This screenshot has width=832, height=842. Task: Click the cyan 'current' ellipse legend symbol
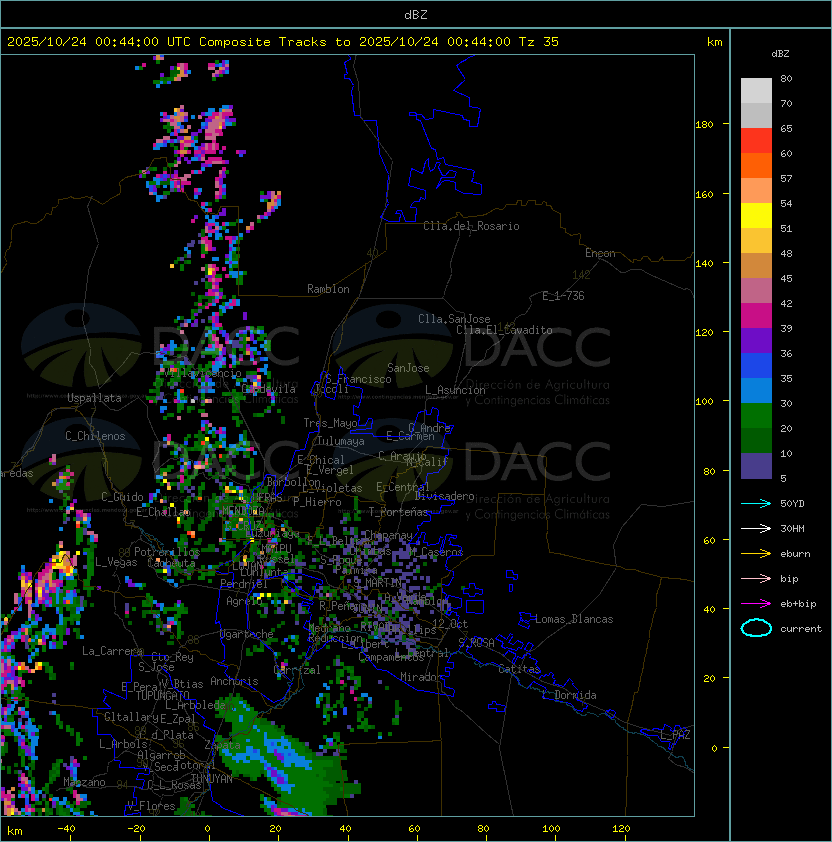[x=756, y=628]
